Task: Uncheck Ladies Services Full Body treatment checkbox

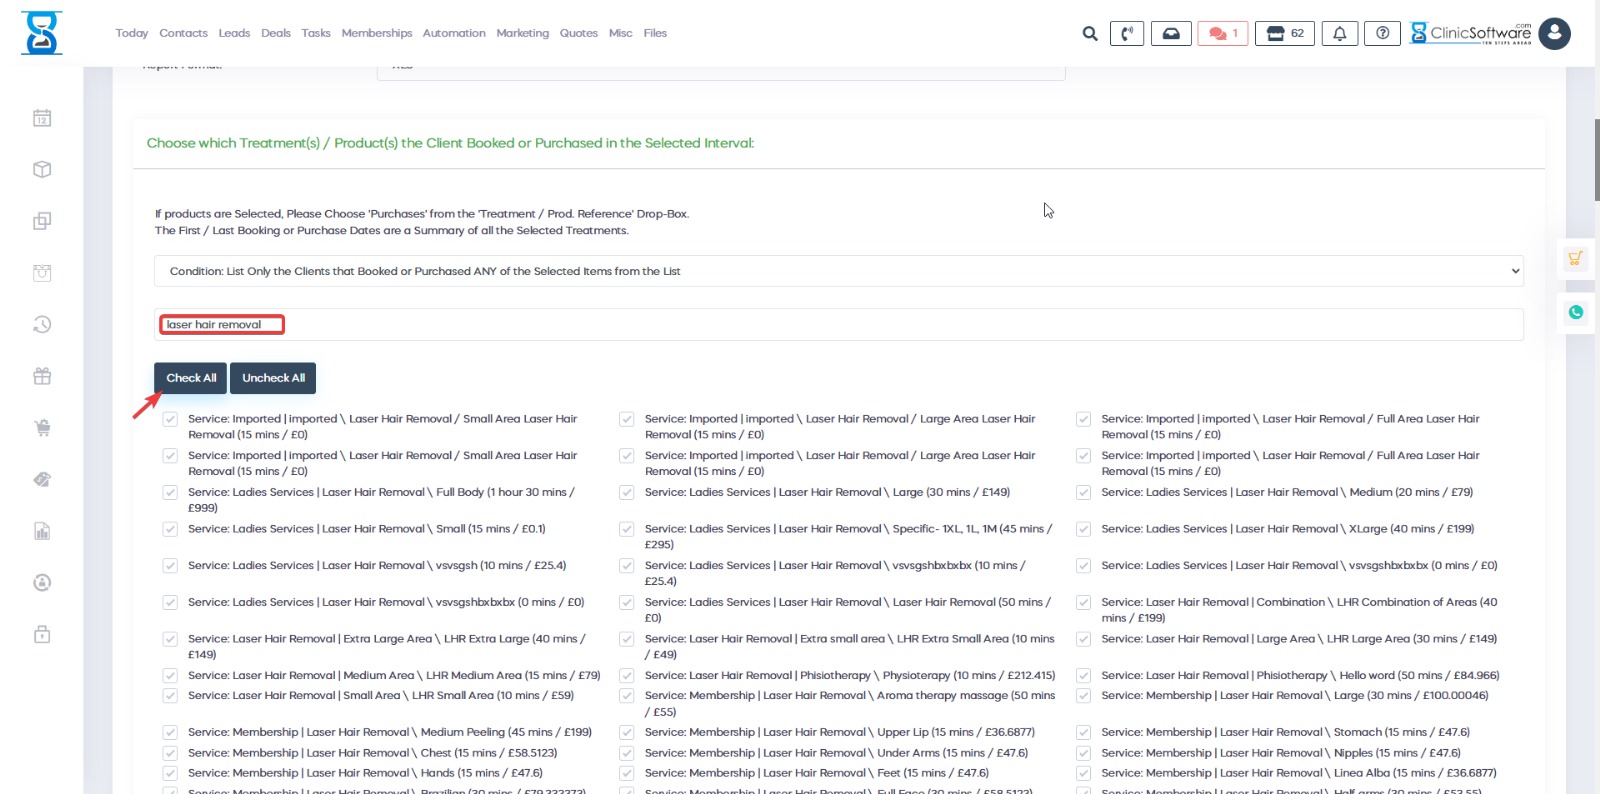Action: [170, 493]
